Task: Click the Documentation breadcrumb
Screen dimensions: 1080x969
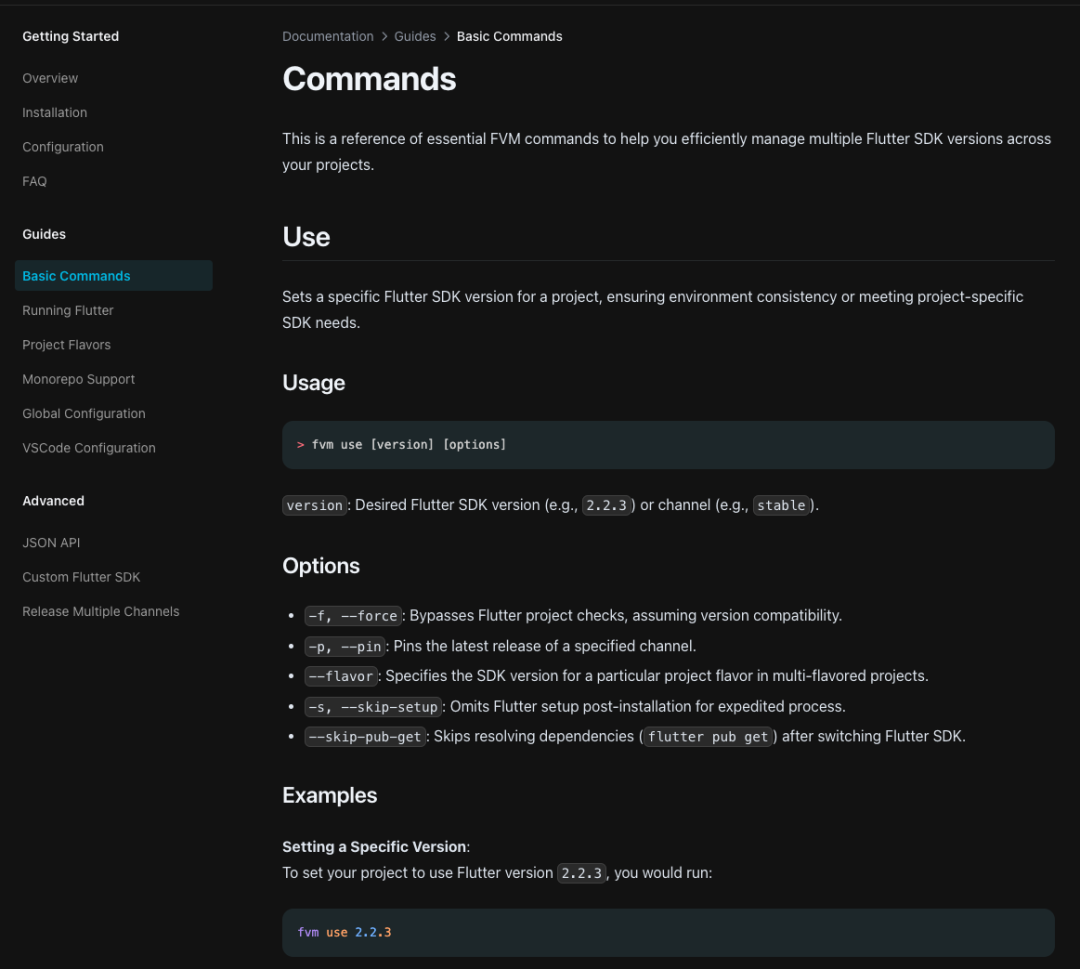Action: point(328,36)
